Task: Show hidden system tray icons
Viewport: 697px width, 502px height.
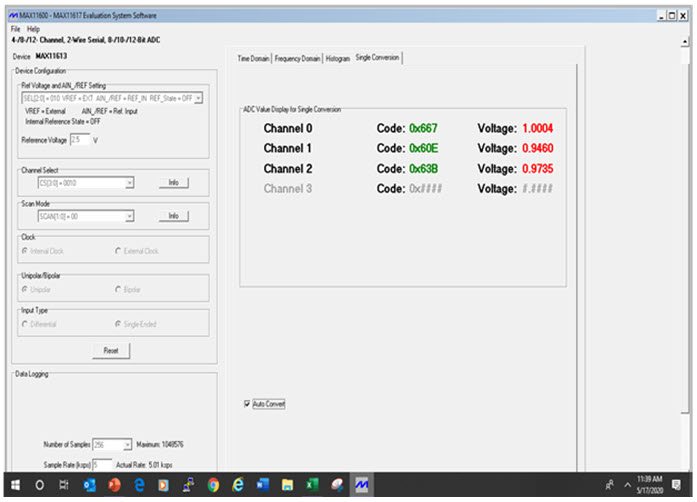Action: click(627, 485)
